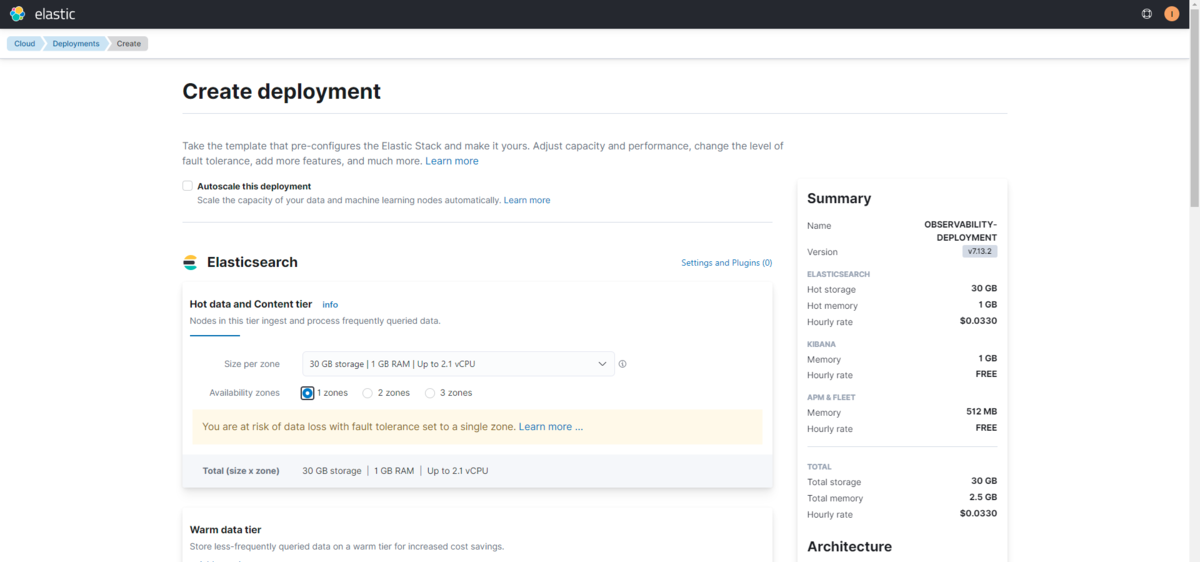The image size is (1200, 562).
Task: Click Elasticsearch hourly rate $0.0330
Action: 978,321
